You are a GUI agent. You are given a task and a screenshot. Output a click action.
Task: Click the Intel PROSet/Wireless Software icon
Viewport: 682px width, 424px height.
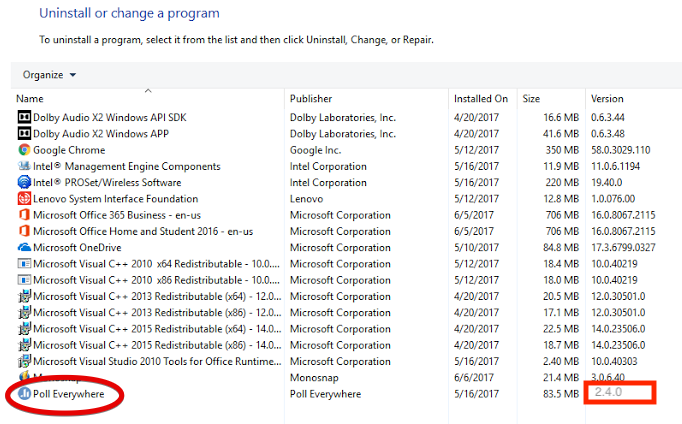[x=24, y=182]
